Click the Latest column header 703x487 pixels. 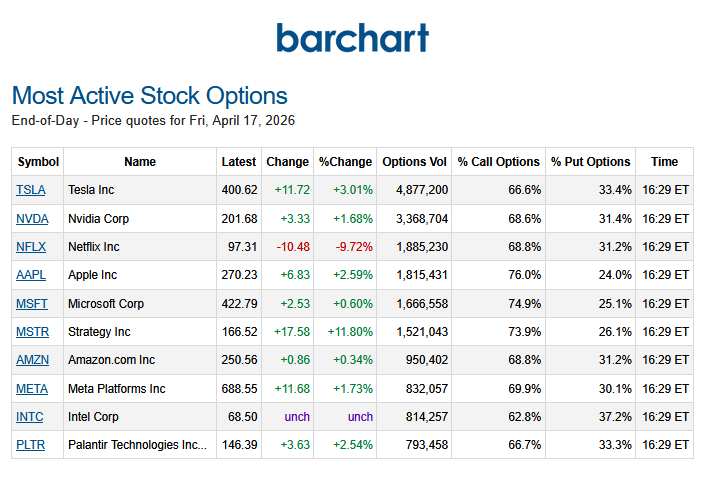coord(239,162)
